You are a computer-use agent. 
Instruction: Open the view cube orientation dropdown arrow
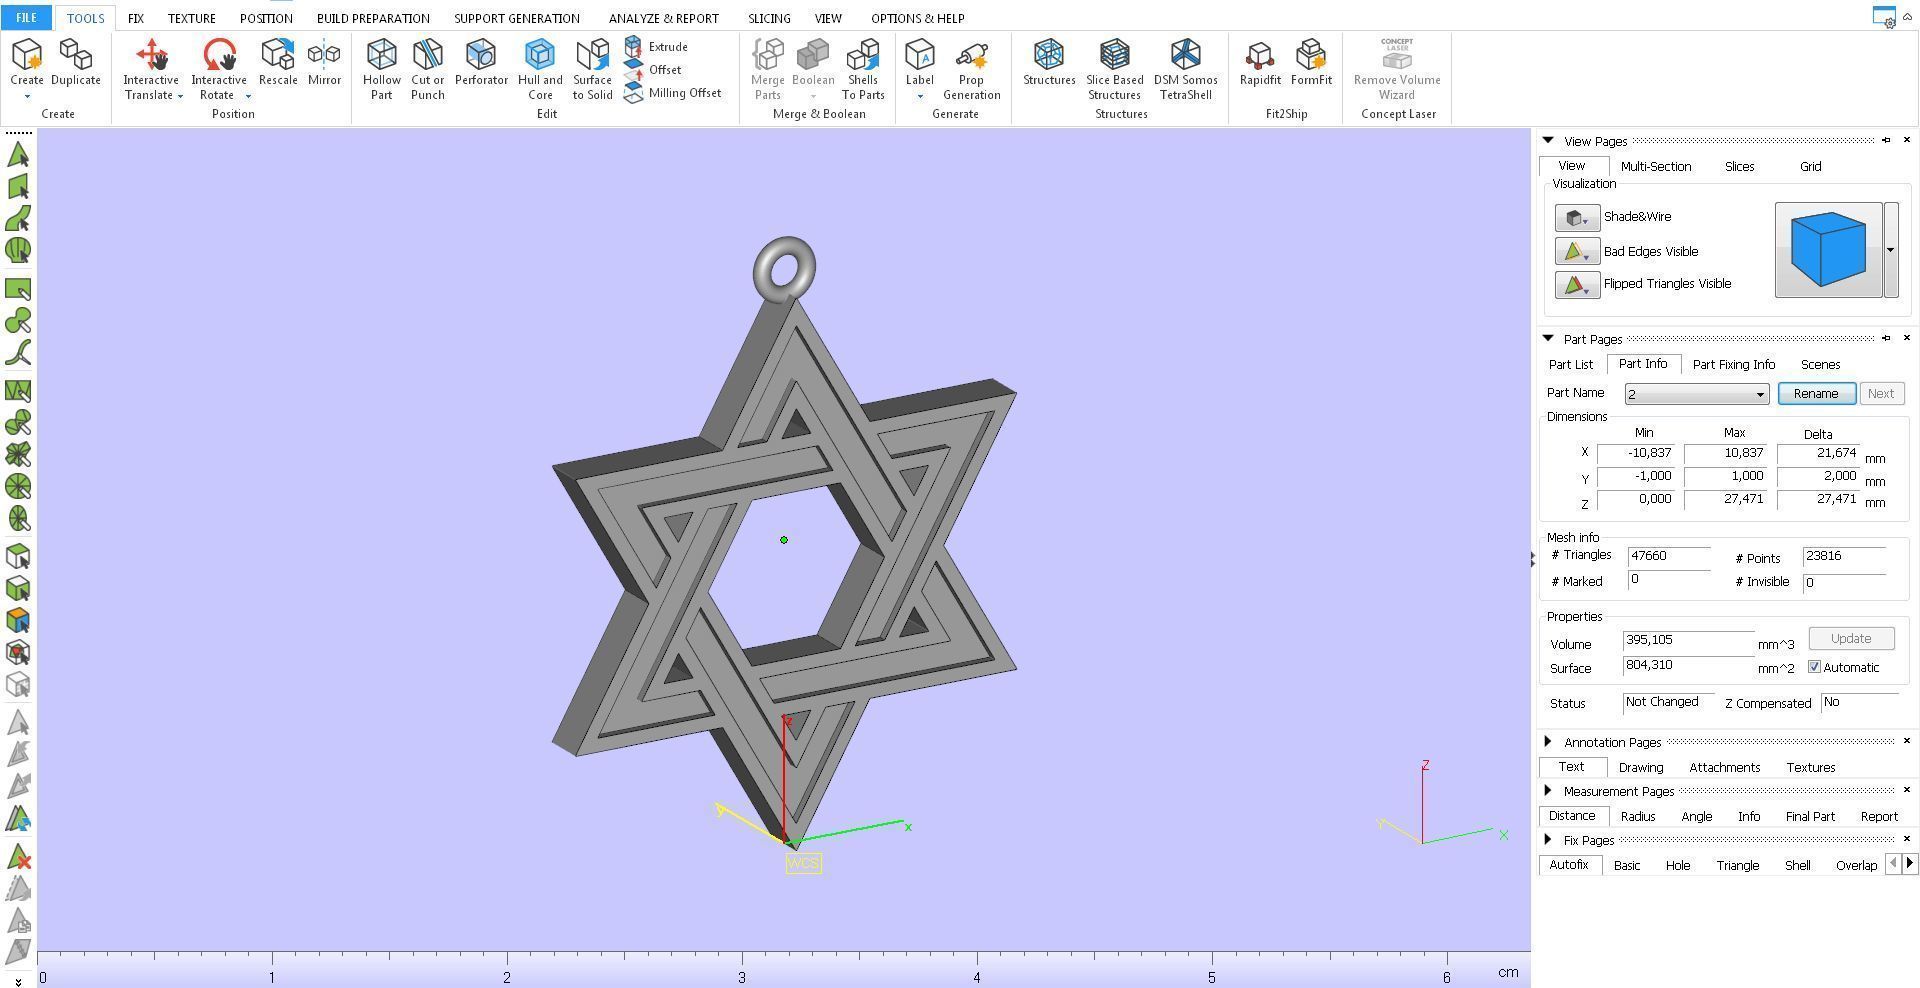tap(1890, 250)
